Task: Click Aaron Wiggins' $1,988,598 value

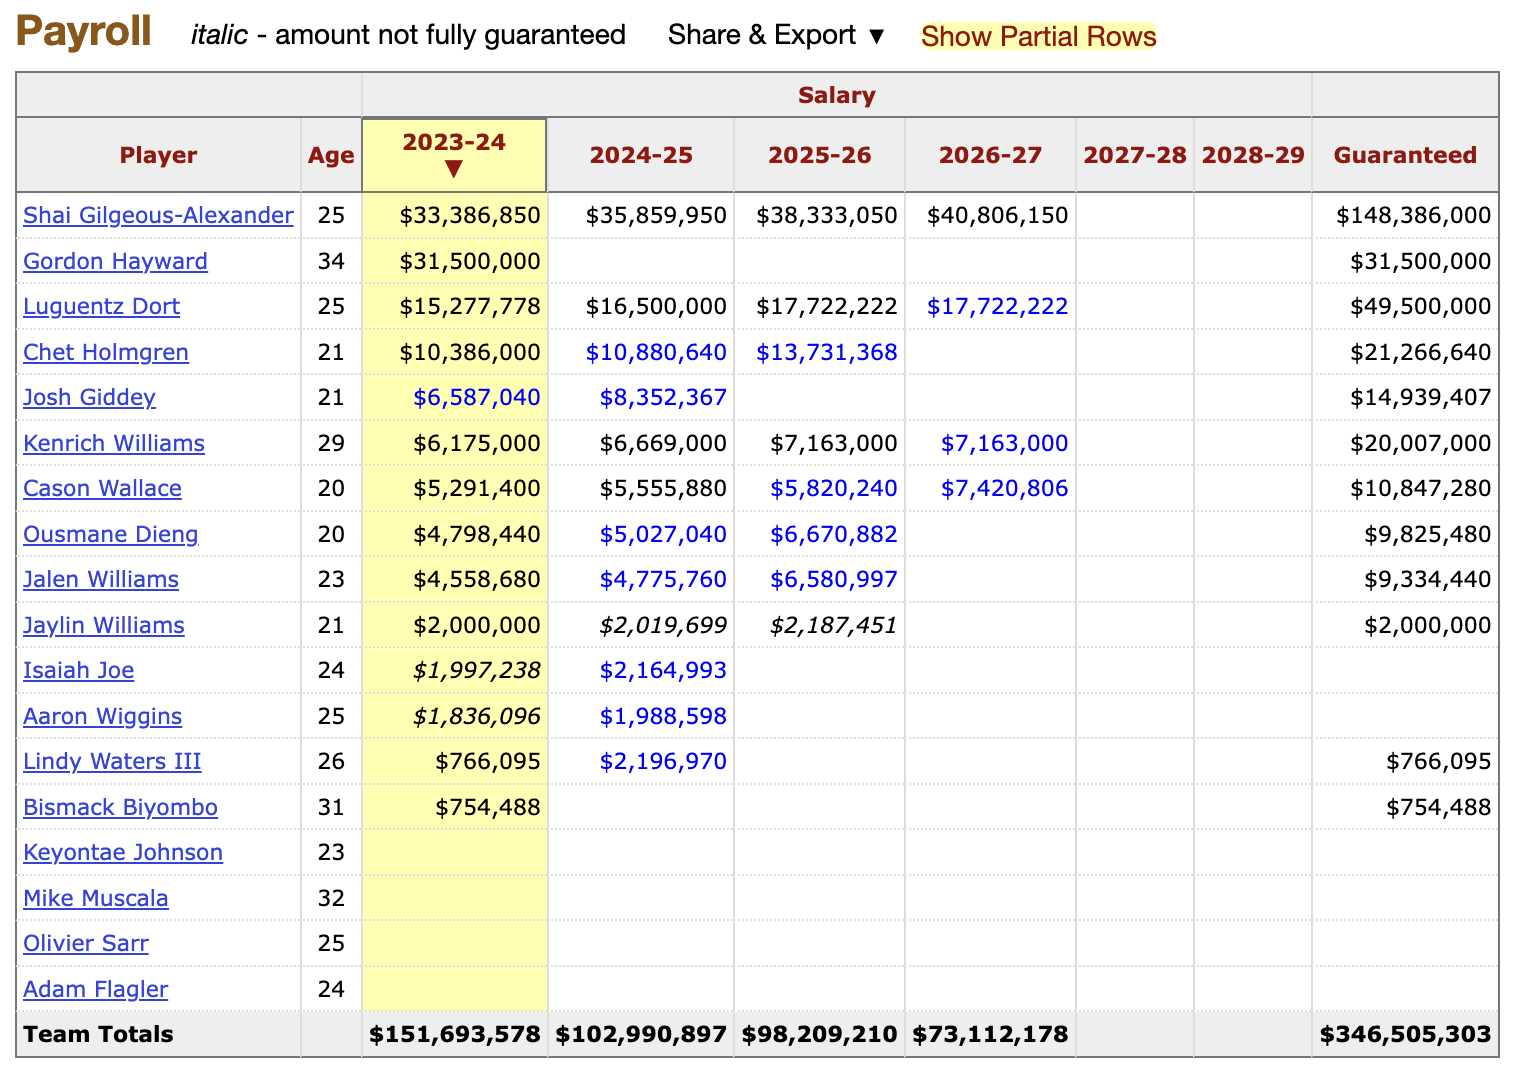Action: [x=663, y=716]
